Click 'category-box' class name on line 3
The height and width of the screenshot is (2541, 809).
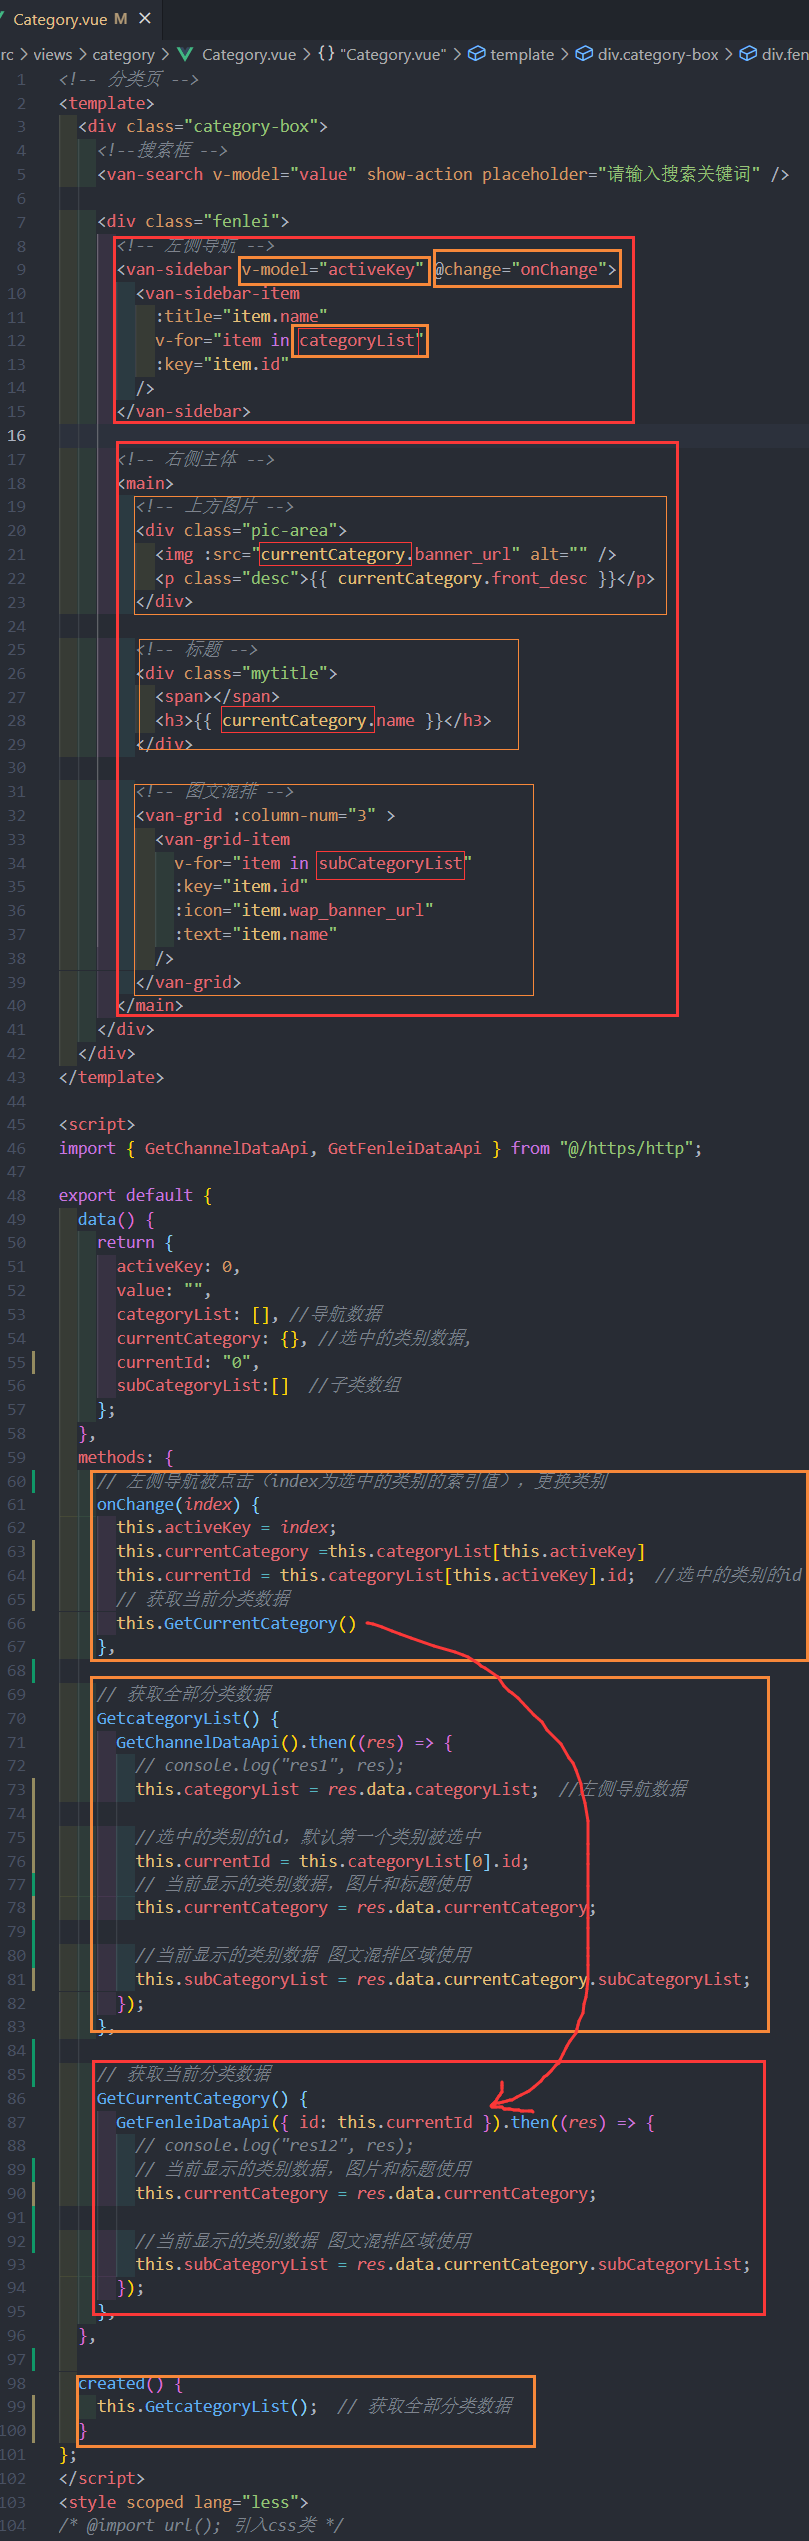tap(250, 127)
